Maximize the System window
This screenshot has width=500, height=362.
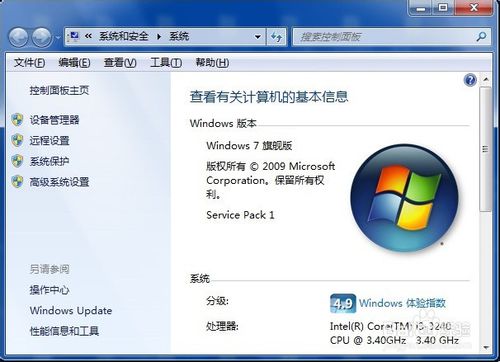(443, 7)
